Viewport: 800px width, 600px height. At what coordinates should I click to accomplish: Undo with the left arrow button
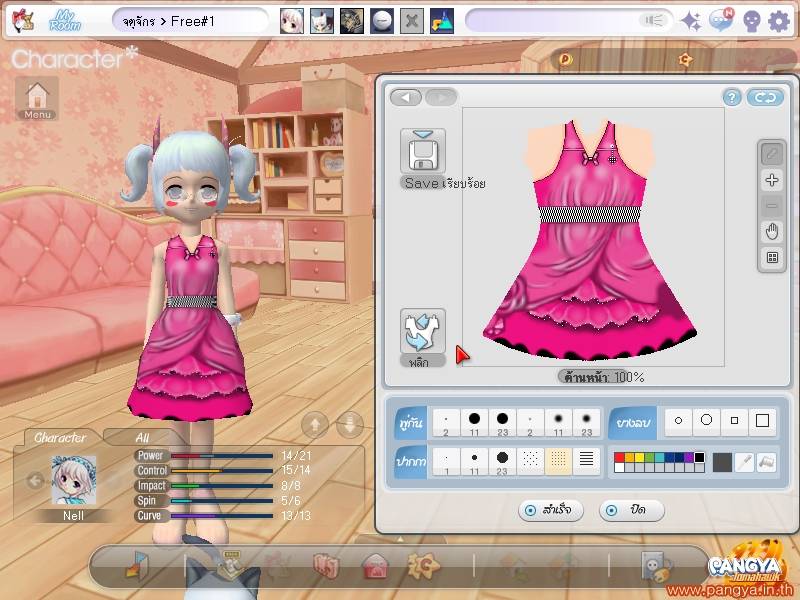coord(406,97)
